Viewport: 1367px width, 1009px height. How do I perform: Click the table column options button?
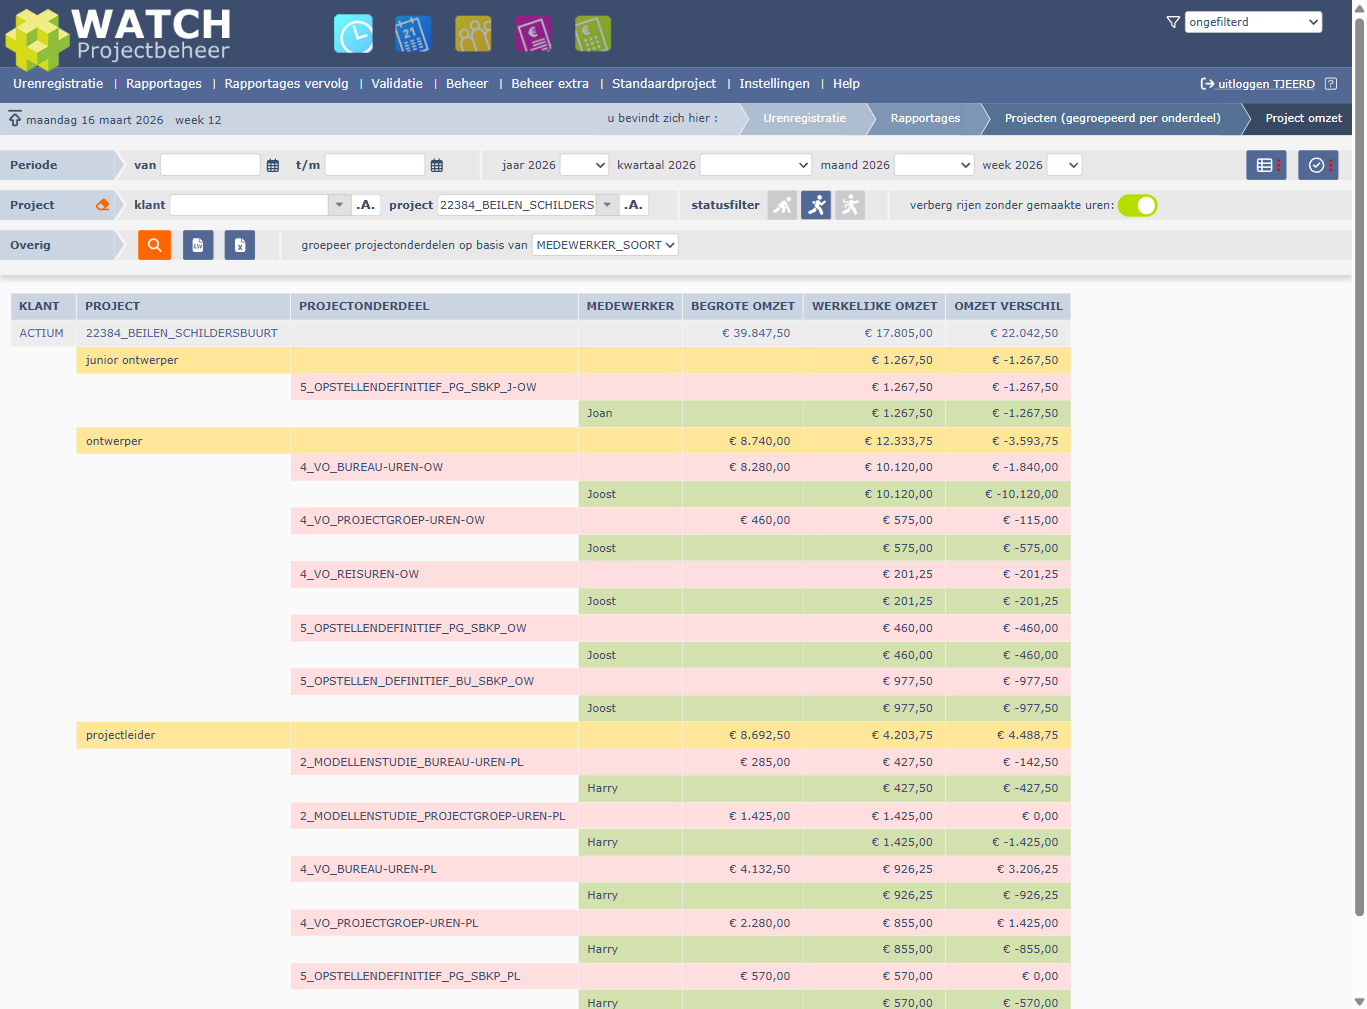pyautogui.click(x=1266, y=165)
